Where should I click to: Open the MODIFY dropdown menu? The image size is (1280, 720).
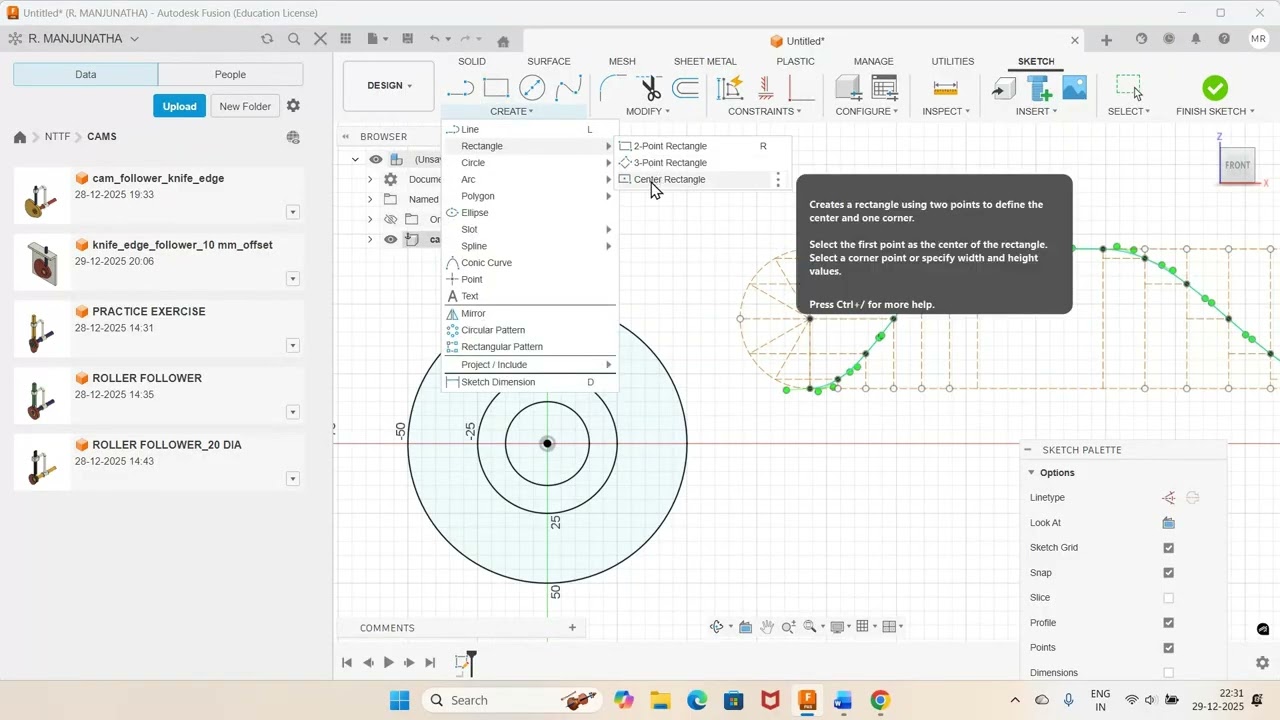[648, 111]
